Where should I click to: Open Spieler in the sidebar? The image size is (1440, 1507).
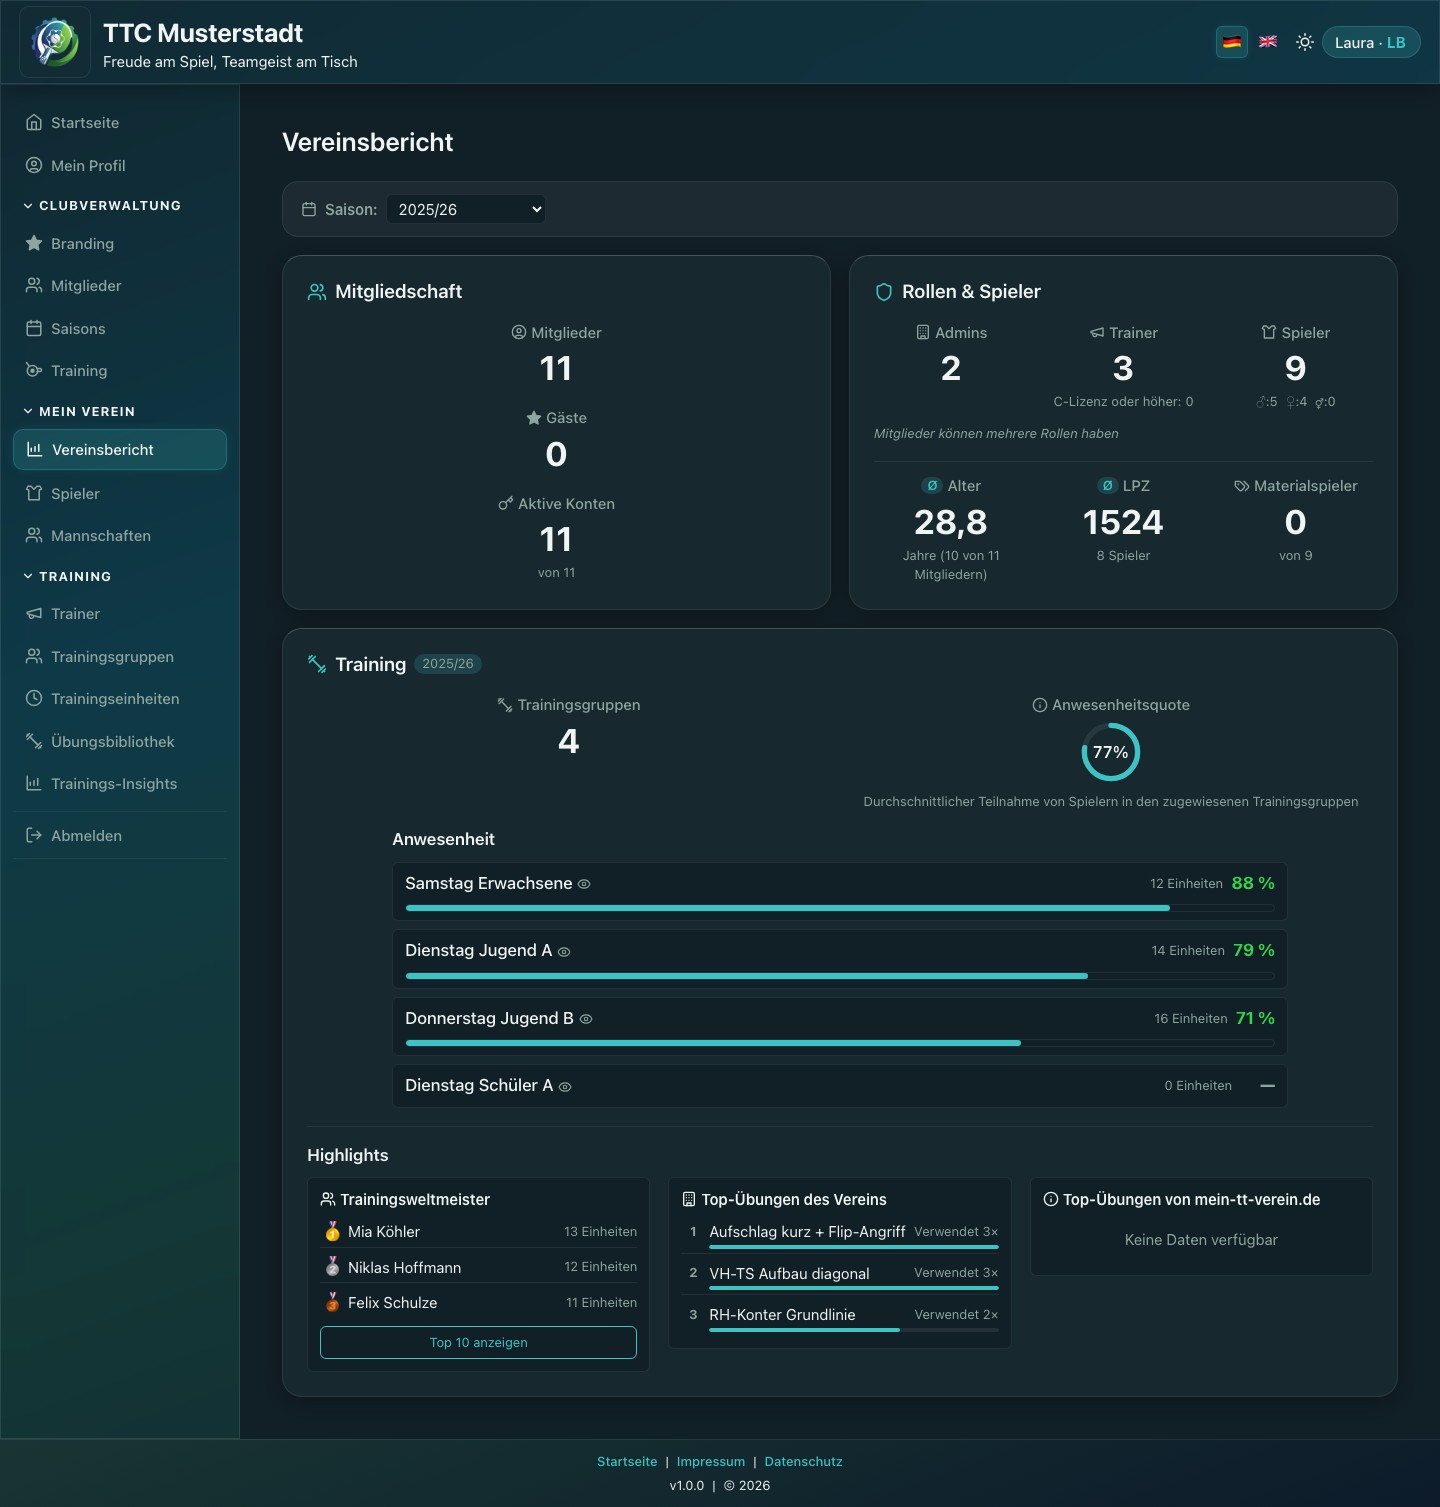tap(120, 494)
